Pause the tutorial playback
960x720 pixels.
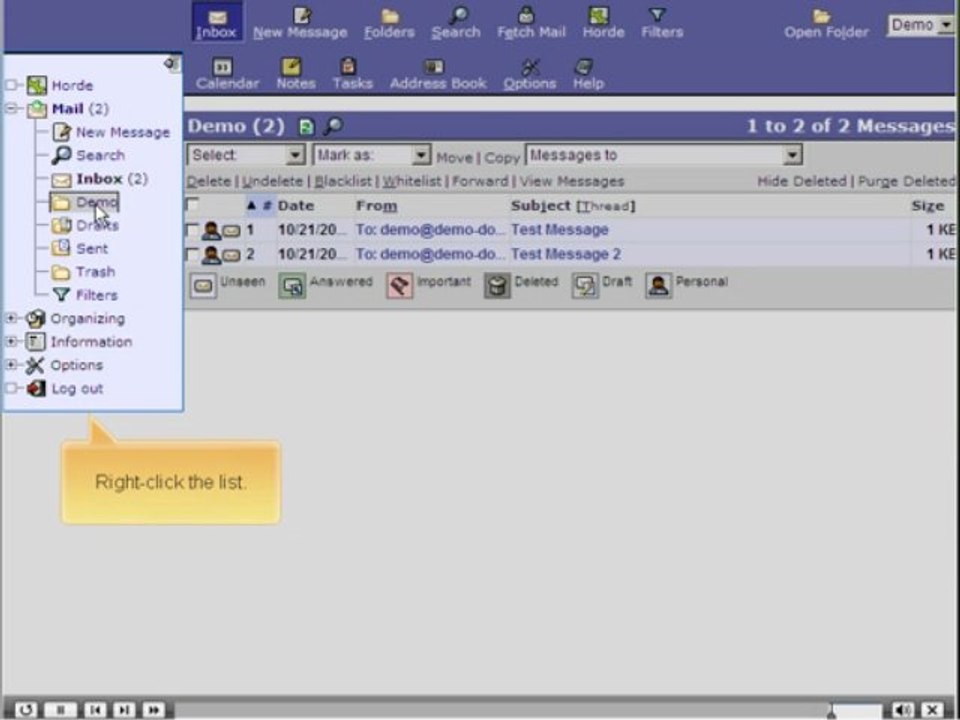click(61, 710)
